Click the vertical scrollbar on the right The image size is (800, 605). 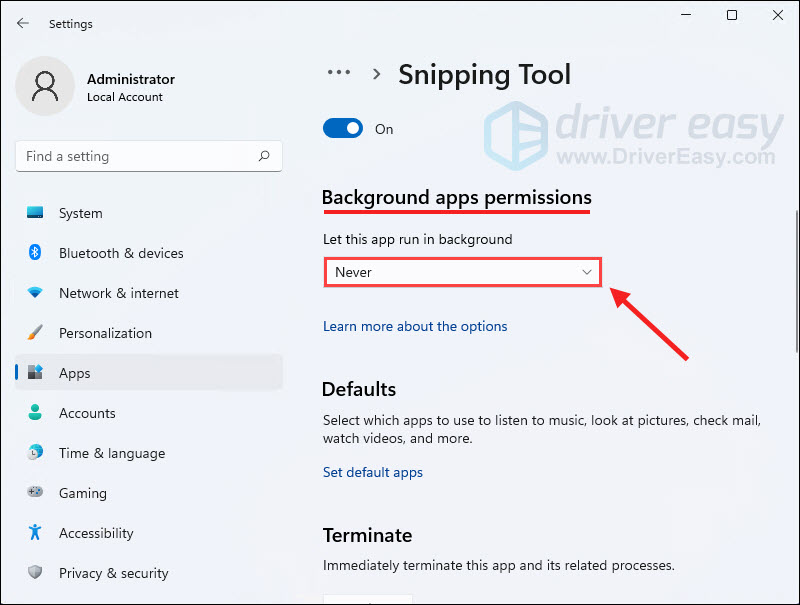(x=796, y=281)
